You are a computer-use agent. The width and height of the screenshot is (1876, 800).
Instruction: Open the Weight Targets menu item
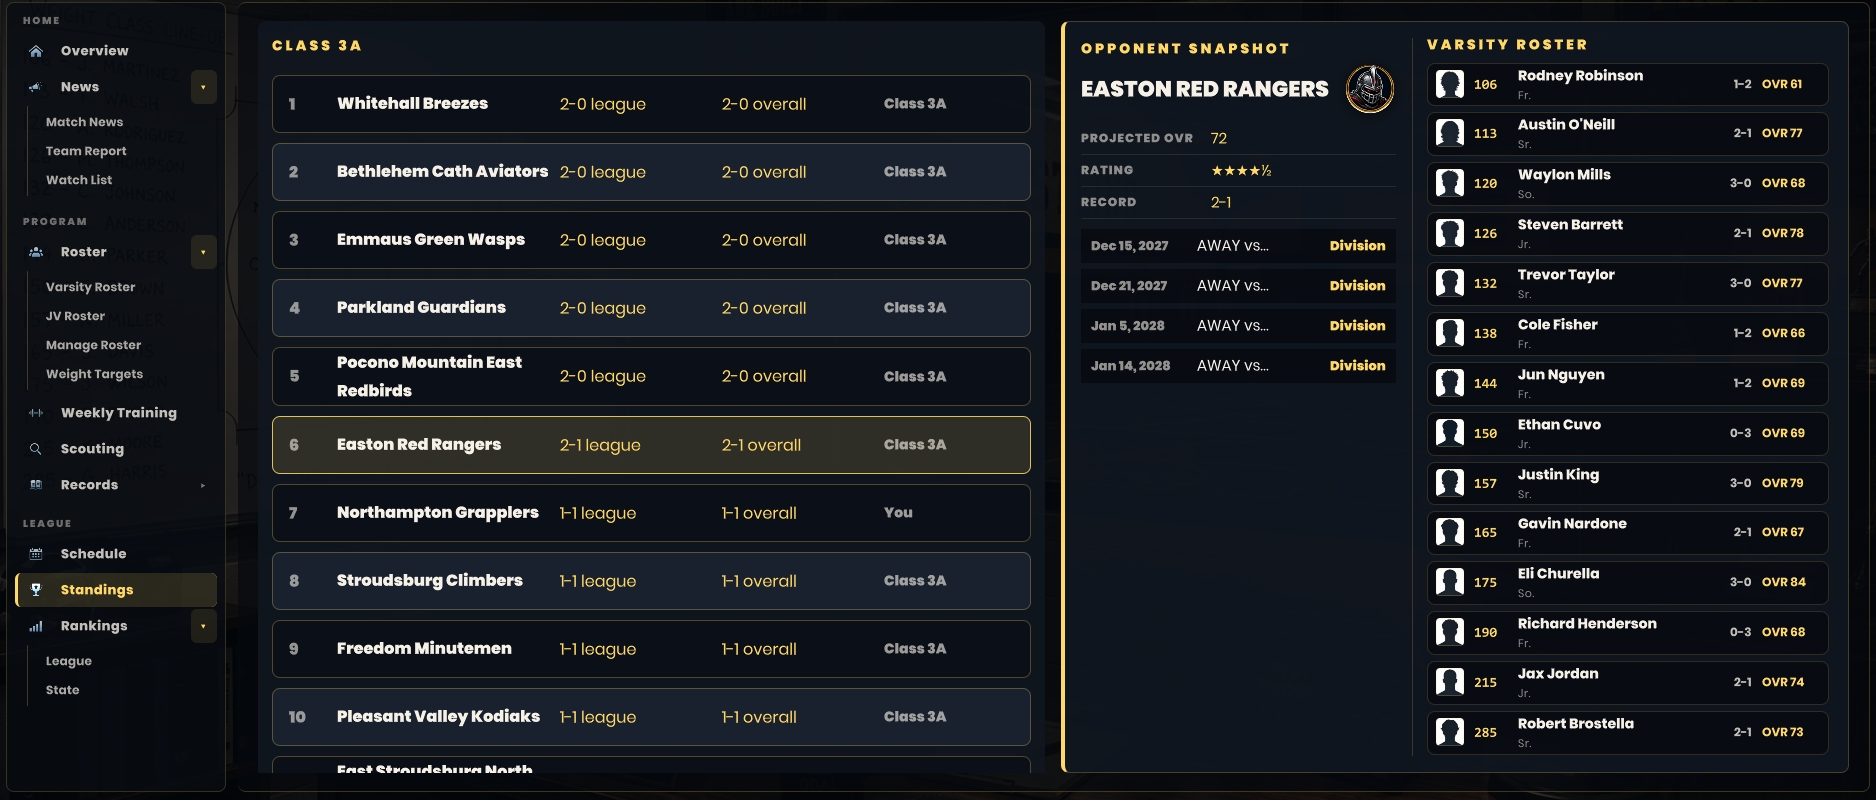tap(95, 374)
